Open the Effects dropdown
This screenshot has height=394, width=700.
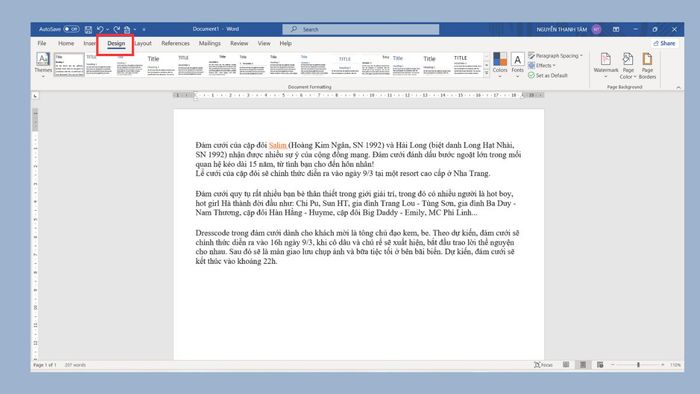542,66
